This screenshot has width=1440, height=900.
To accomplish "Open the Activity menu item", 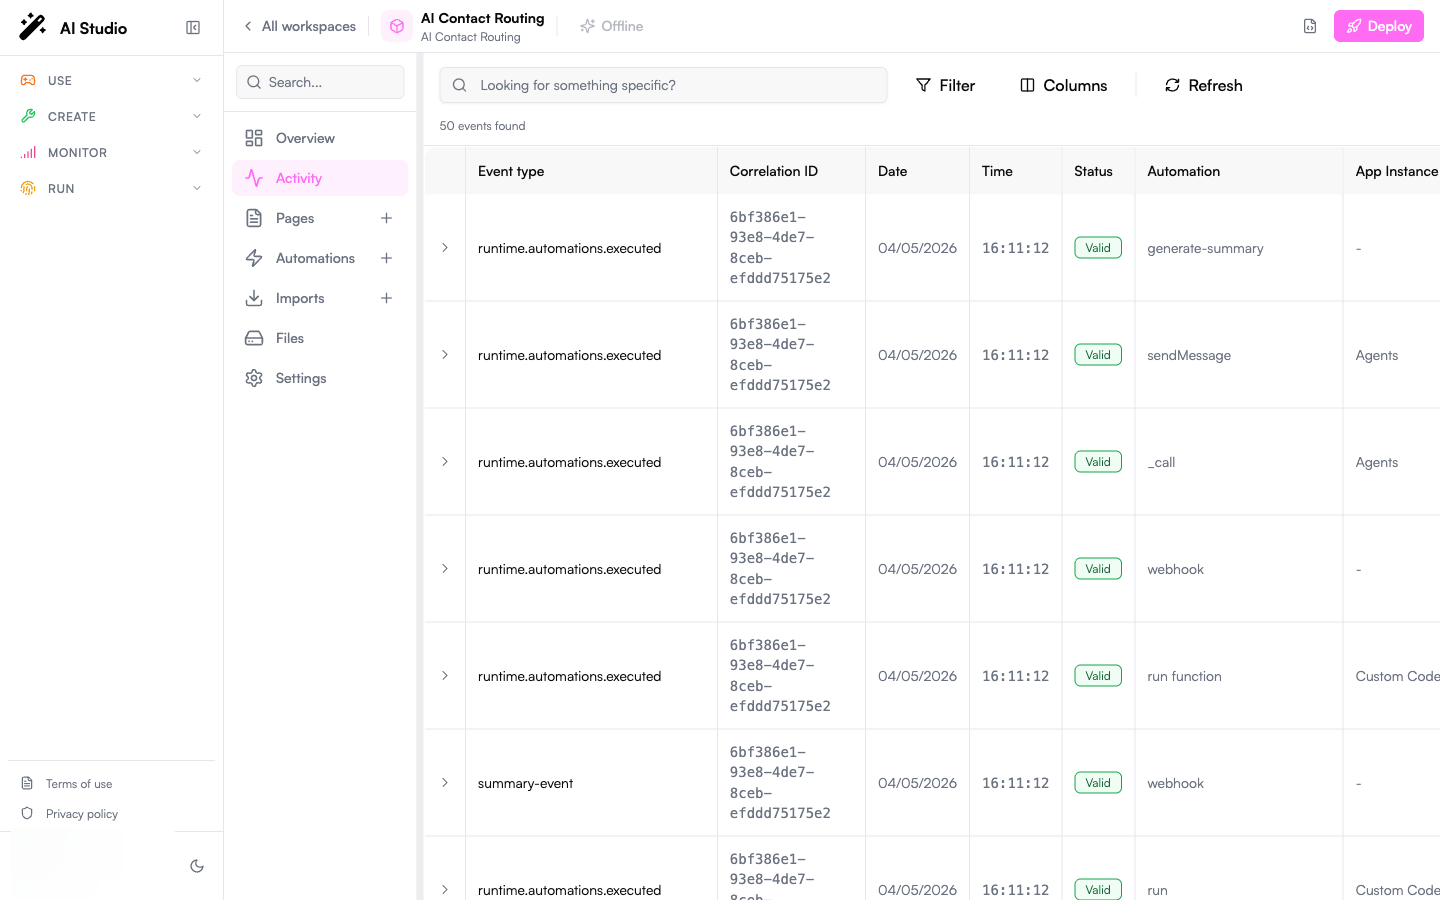I will pyautogui.click(x=320, y=178).
